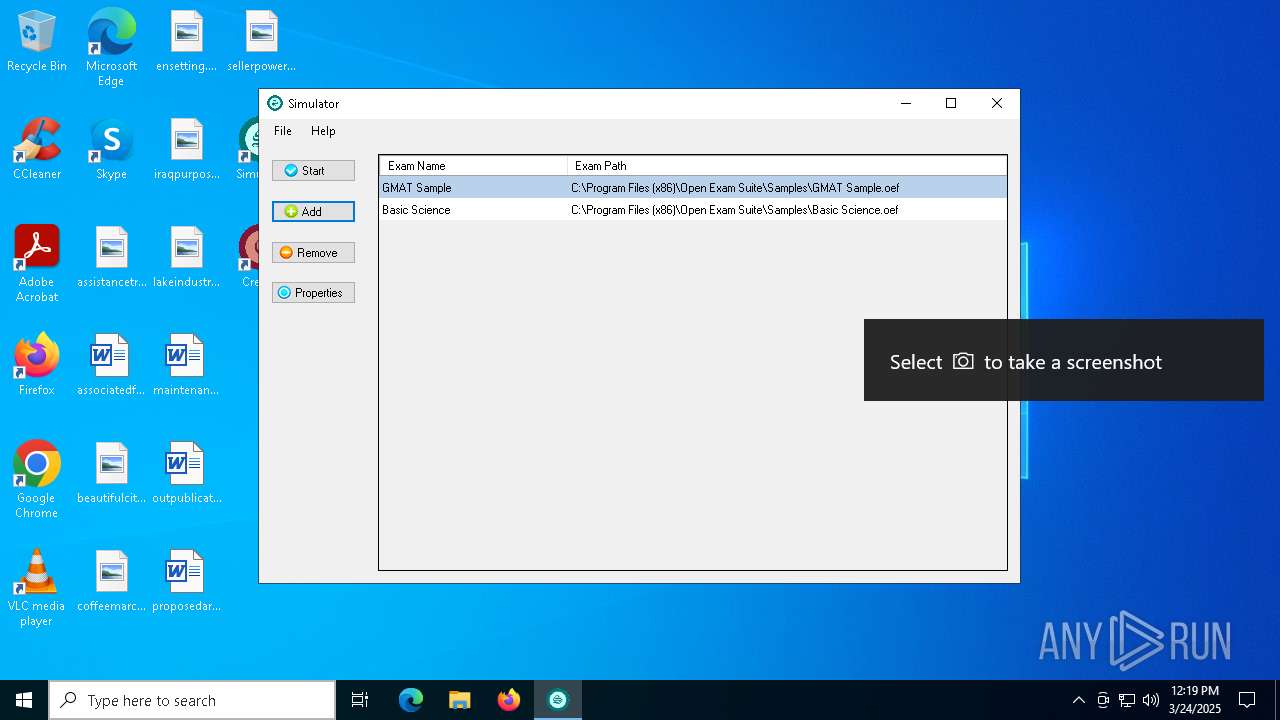Select the GMAT Sample exam name

(417, 188)
